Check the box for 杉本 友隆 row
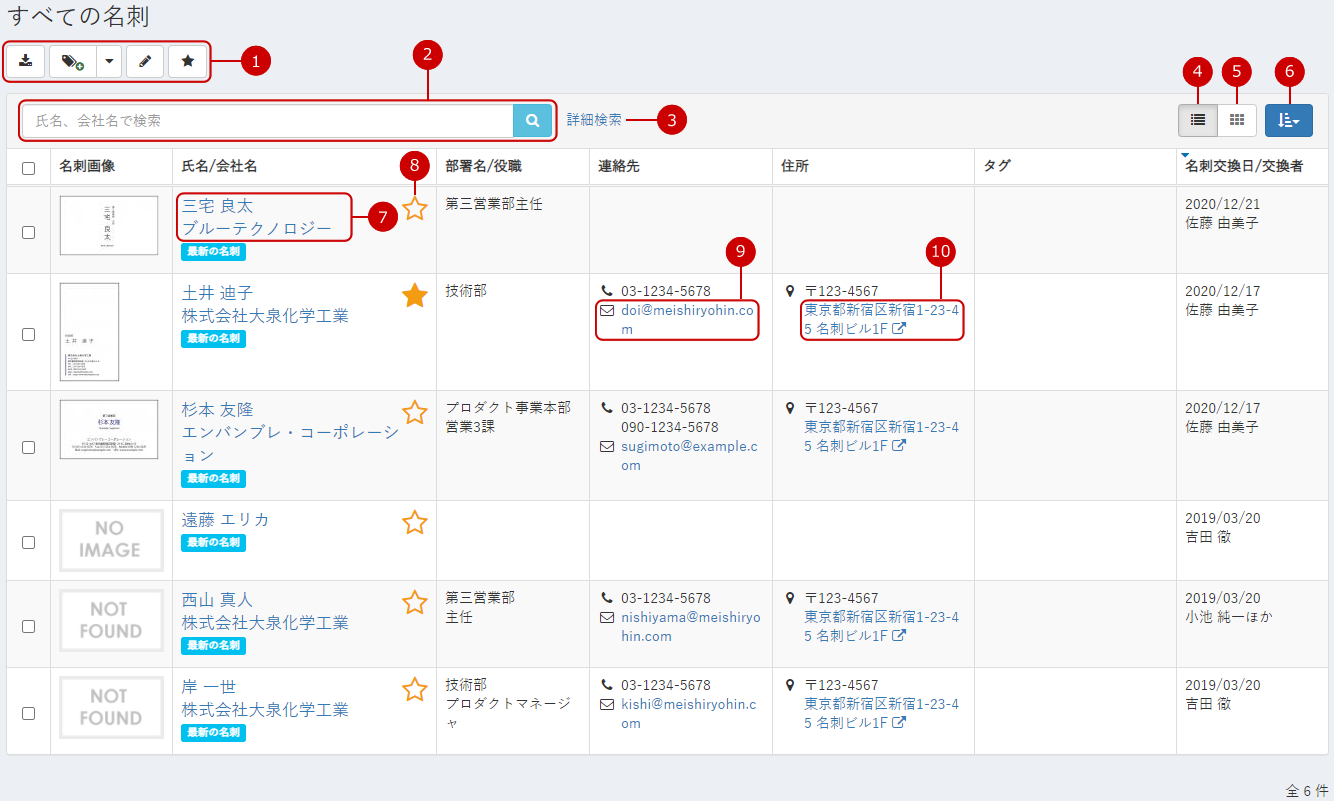Image resolution: width=1334 pixels, height=801 pixels. (28, 447)
